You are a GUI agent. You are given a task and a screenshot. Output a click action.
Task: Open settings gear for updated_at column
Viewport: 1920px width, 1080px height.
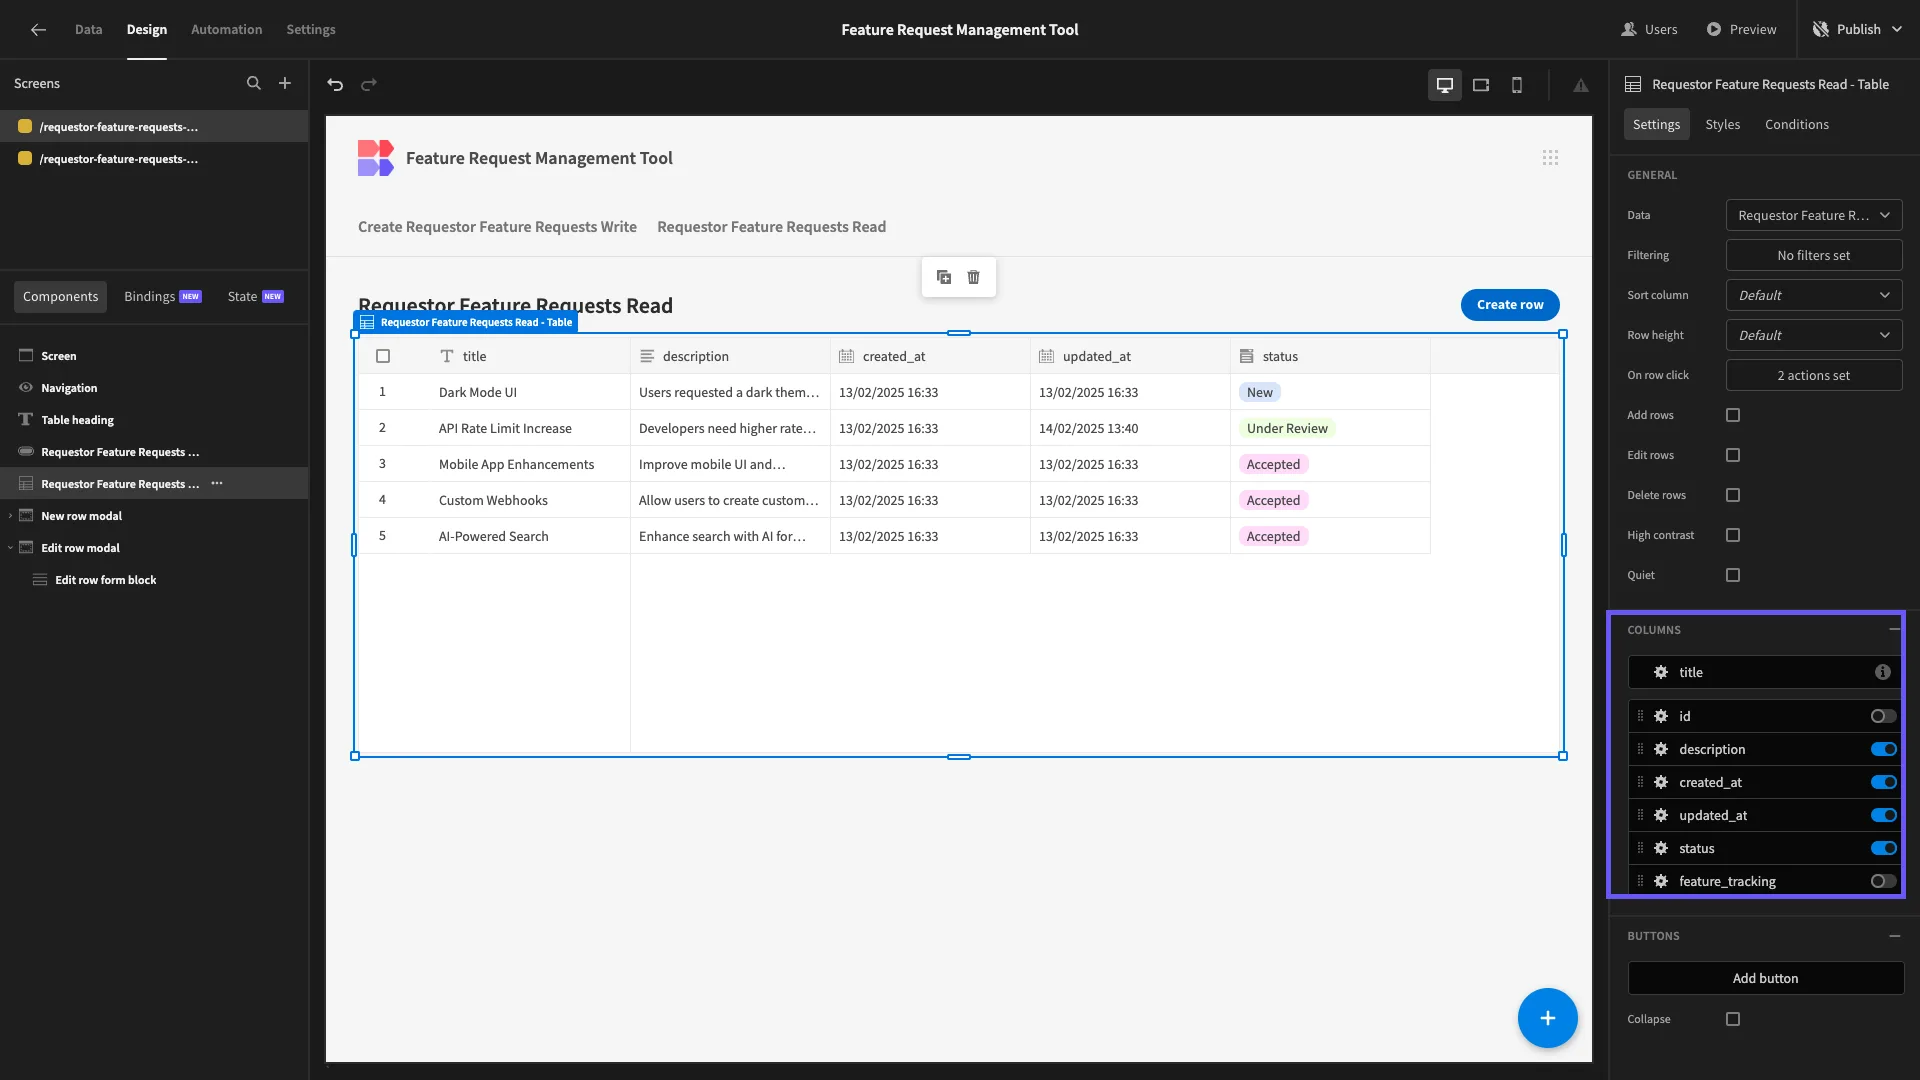coord(1661,815)
